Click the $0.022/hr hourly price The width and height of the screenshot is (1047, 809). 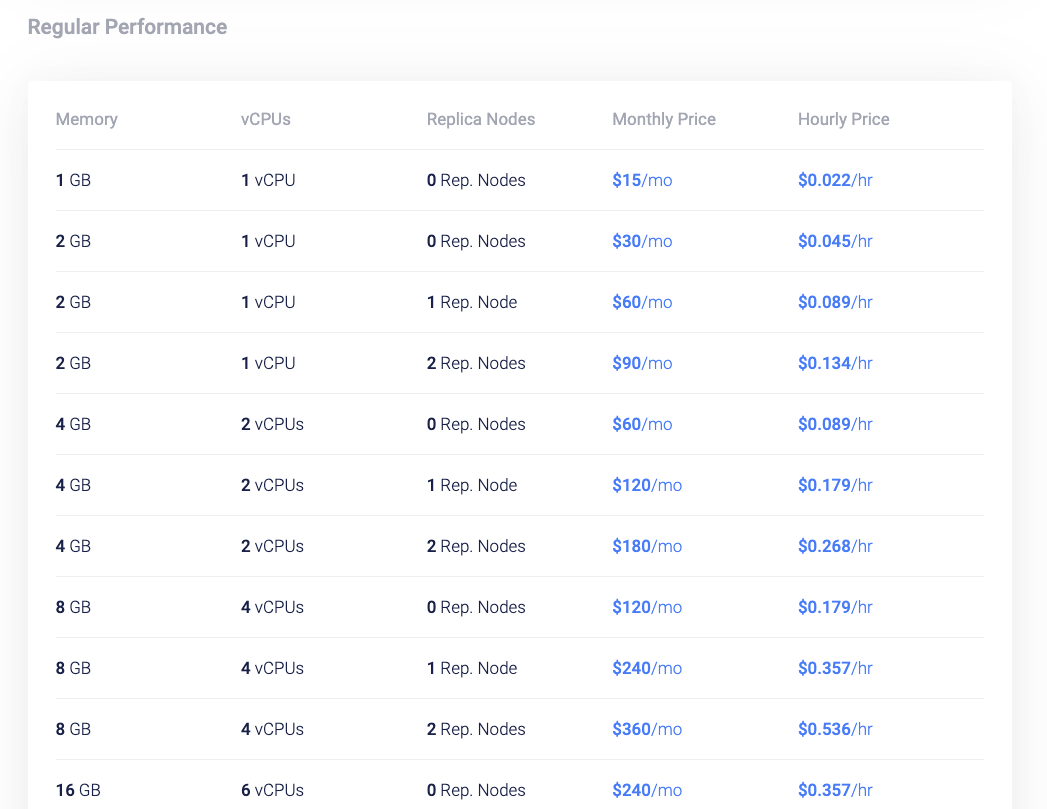click(835, 180)
